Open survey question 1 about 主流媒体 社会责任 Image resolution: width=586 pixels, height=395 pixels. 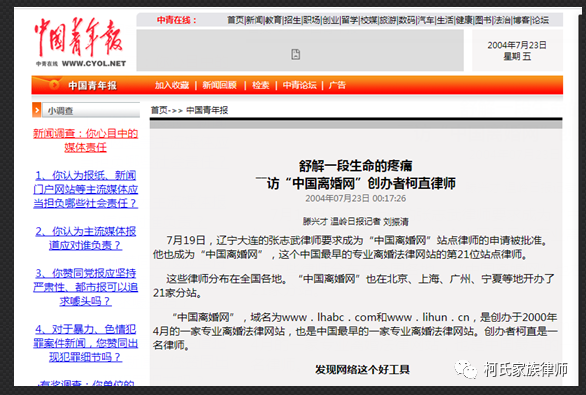tap(86, 189)
